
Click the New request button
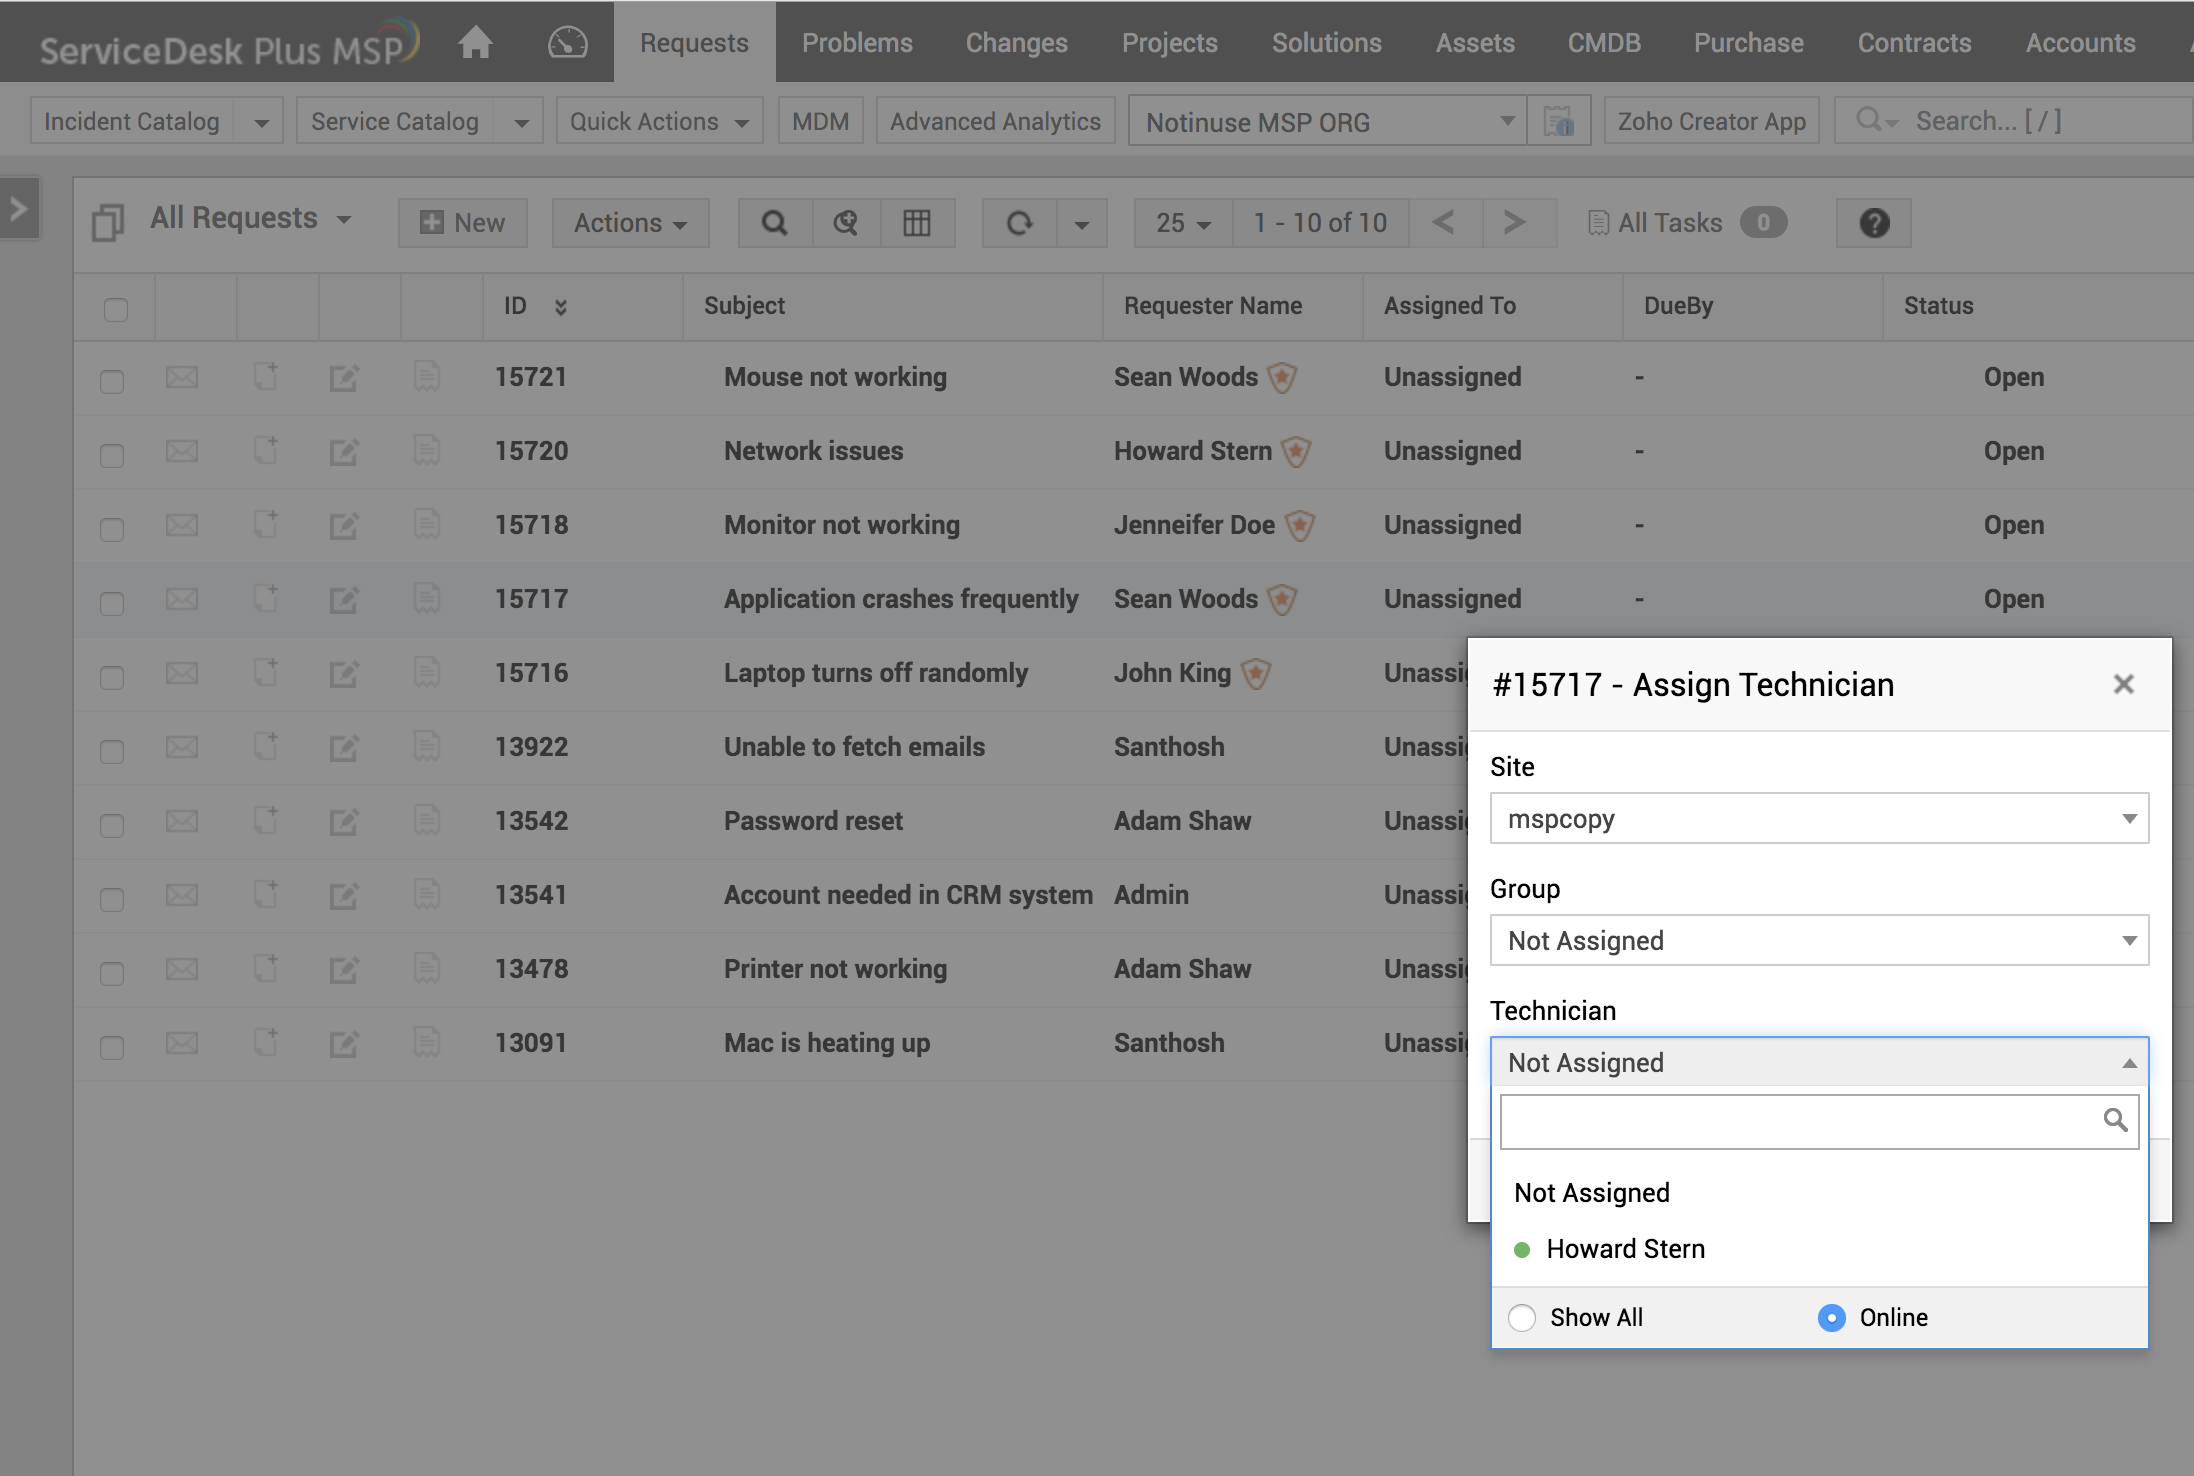pyautogui.click(x=462, y=223)
